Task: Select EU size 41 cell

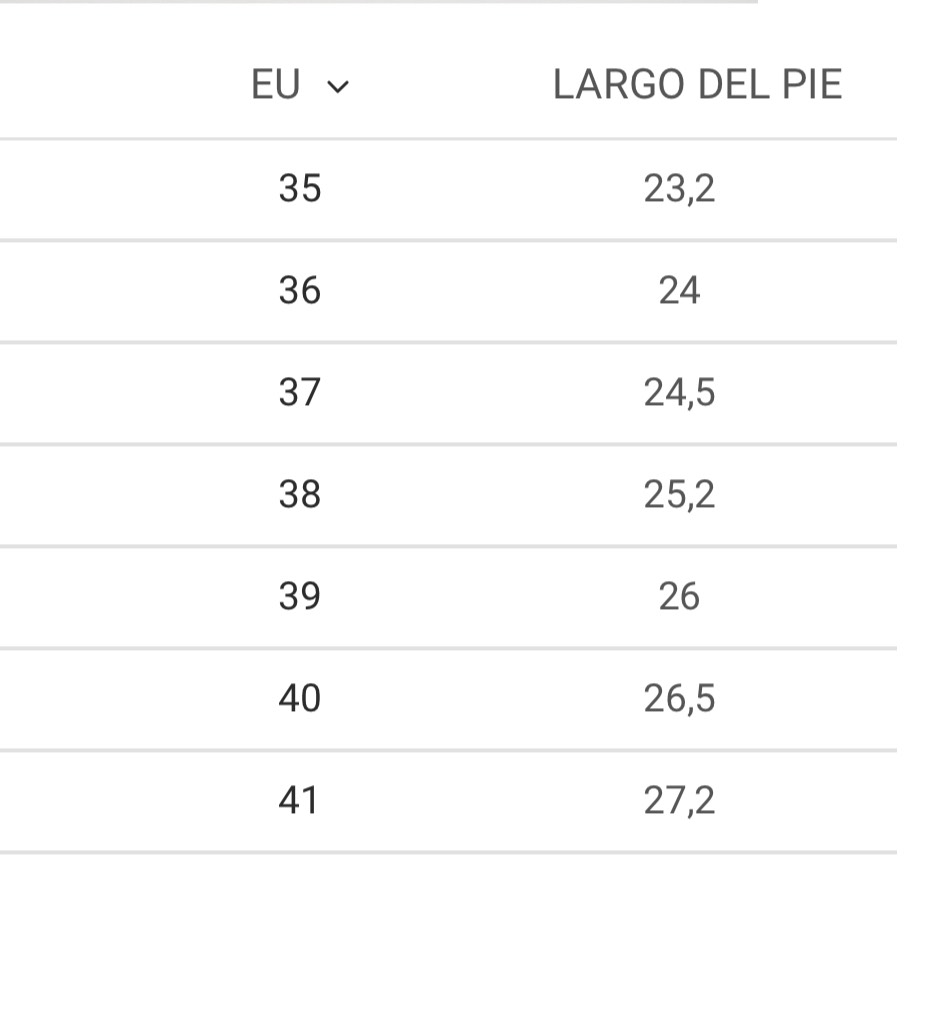Action: tap(300, 800)
